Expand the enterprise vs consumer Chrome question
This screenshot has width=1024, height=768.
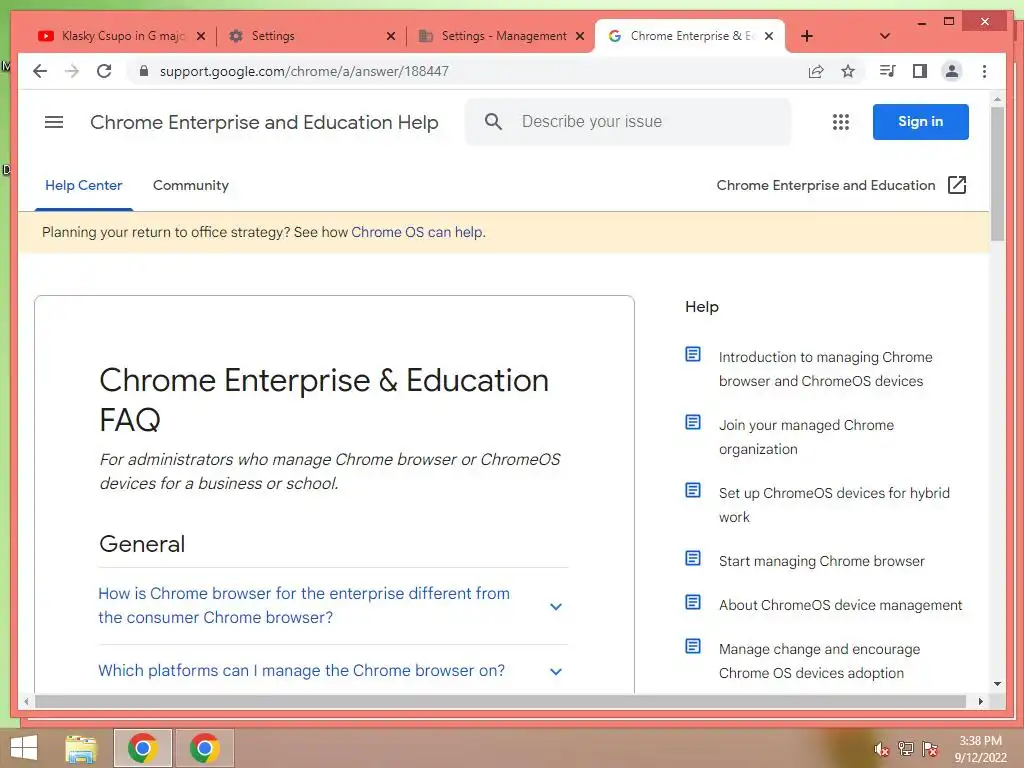pos(556,606)
